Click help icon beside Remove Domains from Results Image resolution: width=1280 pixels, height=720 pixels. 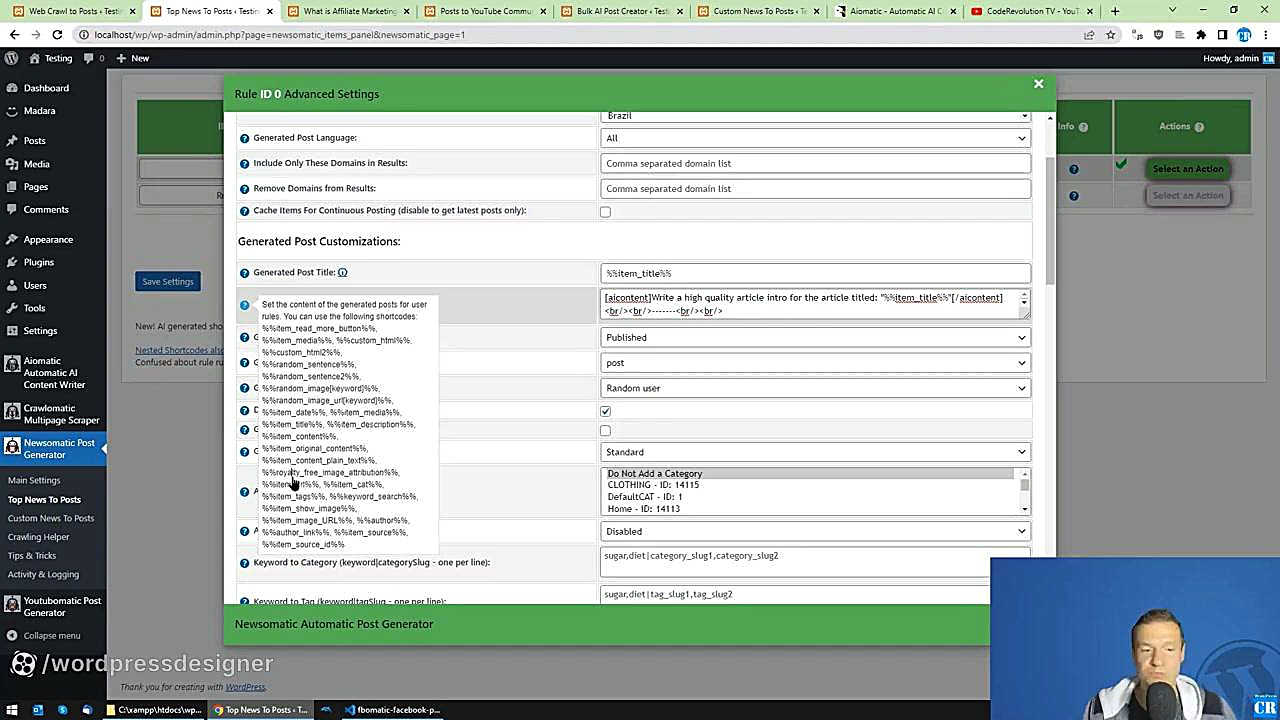(244, 188)
